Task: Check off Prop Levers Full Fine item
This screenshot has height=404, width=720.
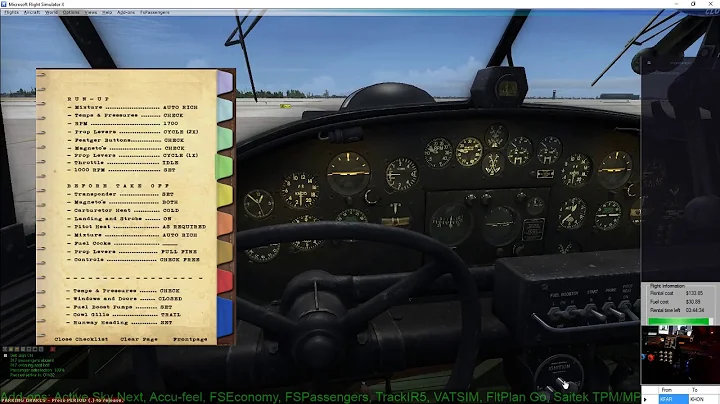Action: click(x=132, y=252)
